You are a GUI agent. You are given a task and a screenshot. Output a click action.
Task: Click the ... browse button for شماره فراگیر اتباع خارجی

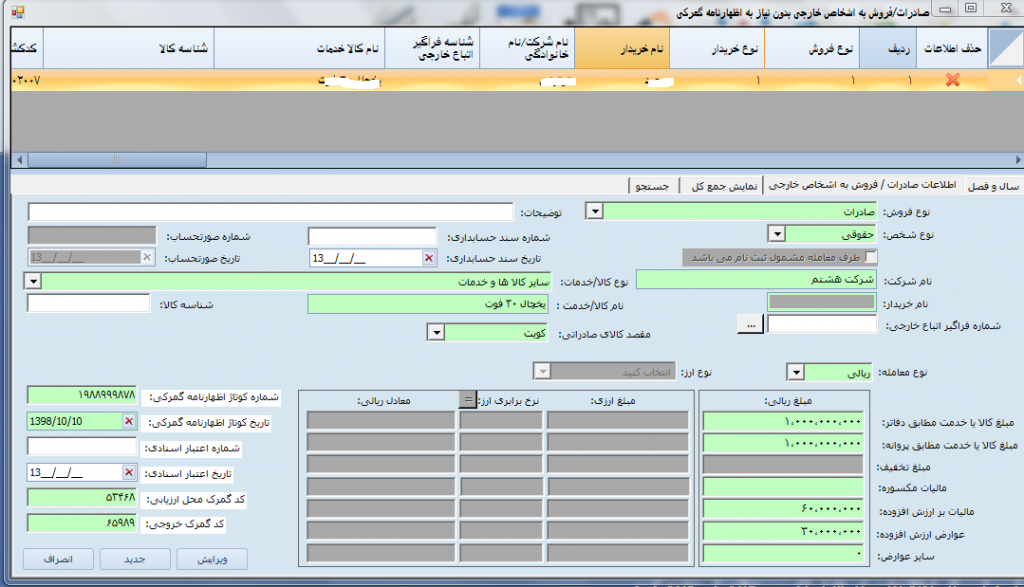pyautogui.click(x=750, y=325)
